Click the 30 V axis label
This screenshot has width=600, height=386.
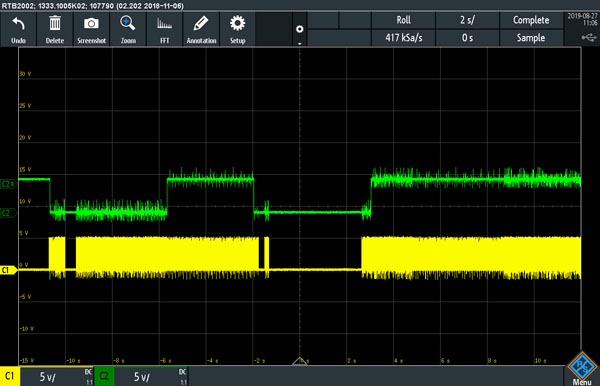pos(25,74)
